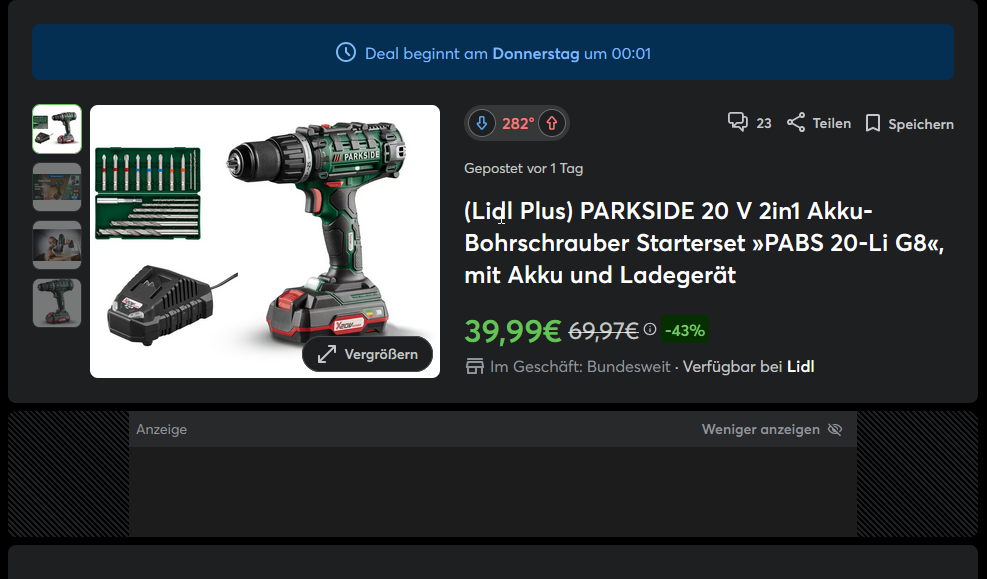Image resolution: width=987 pixels, height=579 pixels.
Task: Hide the ad using the eye-off icon
Action: [835, 429]
